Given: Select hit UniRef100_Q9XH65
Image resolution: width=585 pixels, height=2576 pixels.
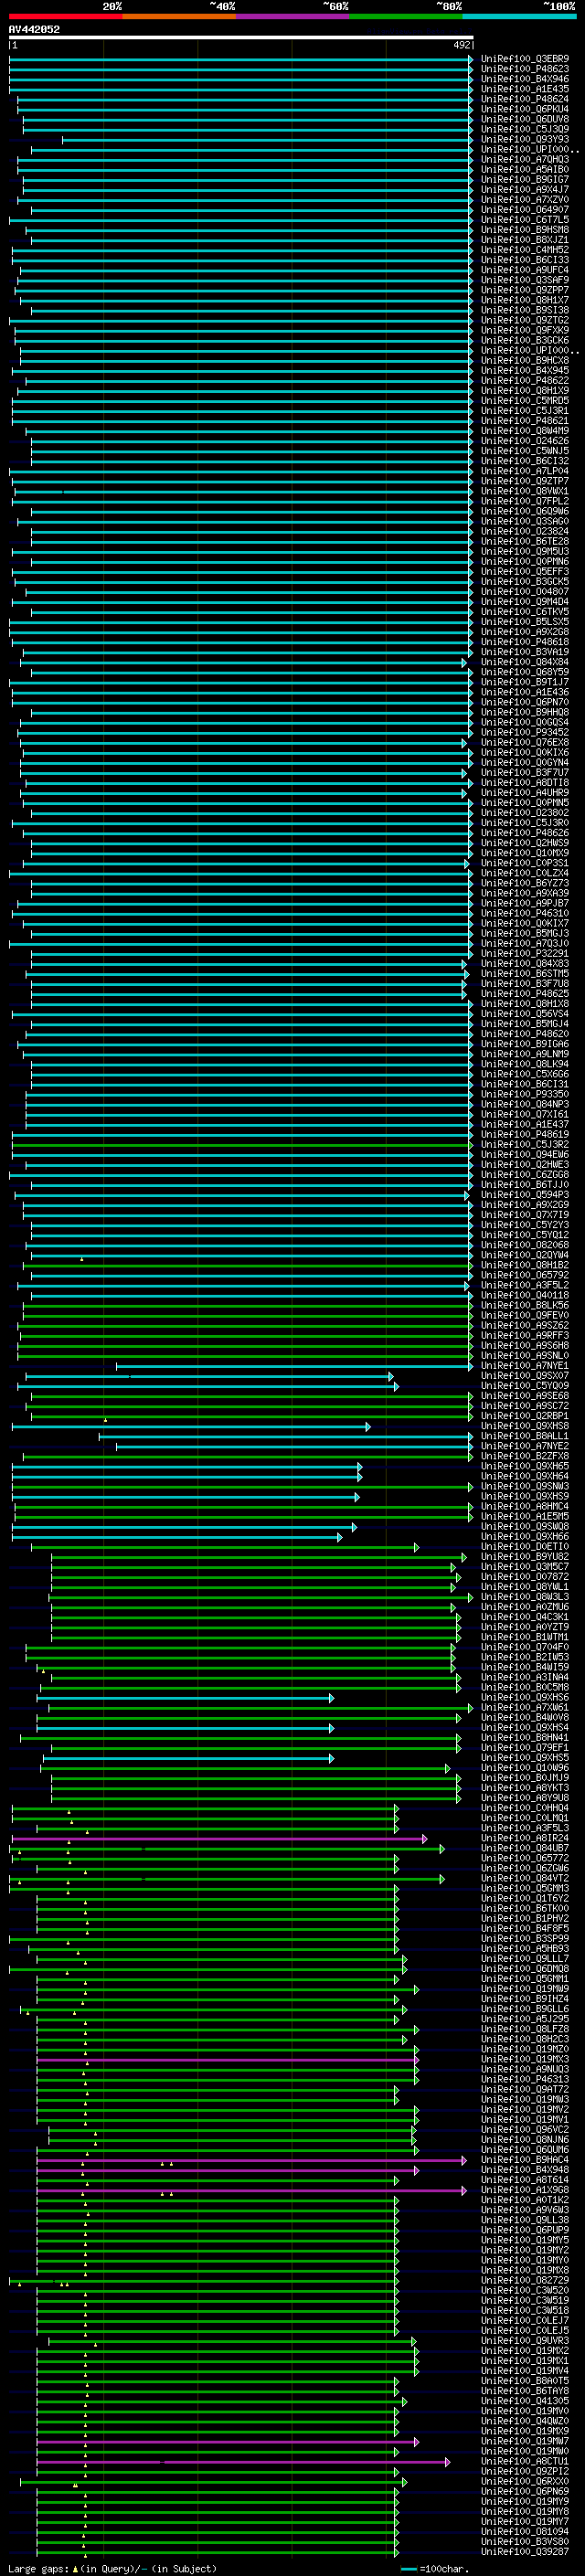Looking at the screenshot, I should [x=525, y=1467].
